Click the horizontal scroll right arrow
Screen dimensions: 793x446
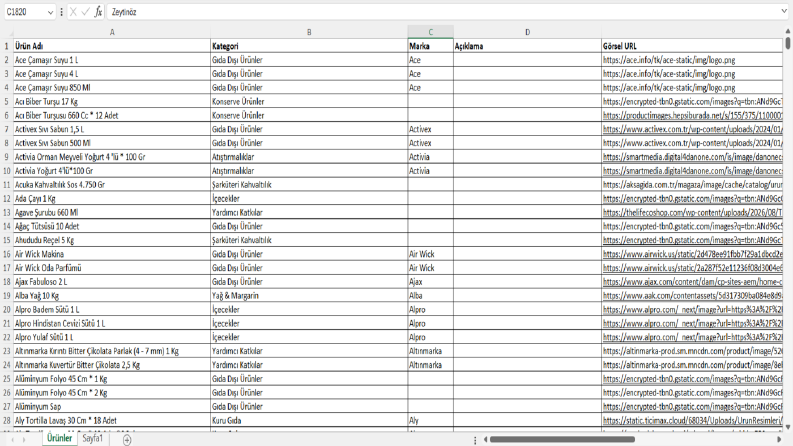tap(779, 439)
